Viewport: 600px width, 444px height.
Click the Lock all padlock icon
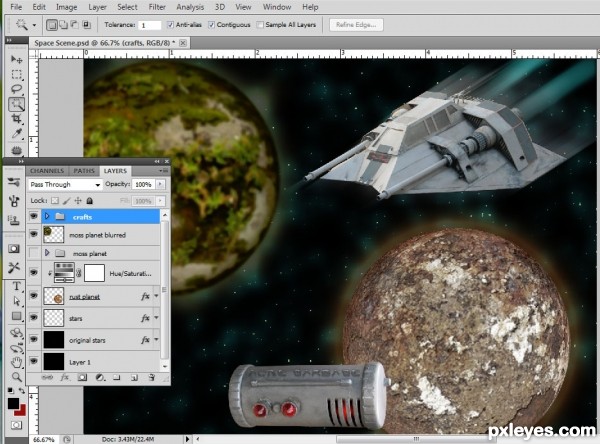coord(90,201)
